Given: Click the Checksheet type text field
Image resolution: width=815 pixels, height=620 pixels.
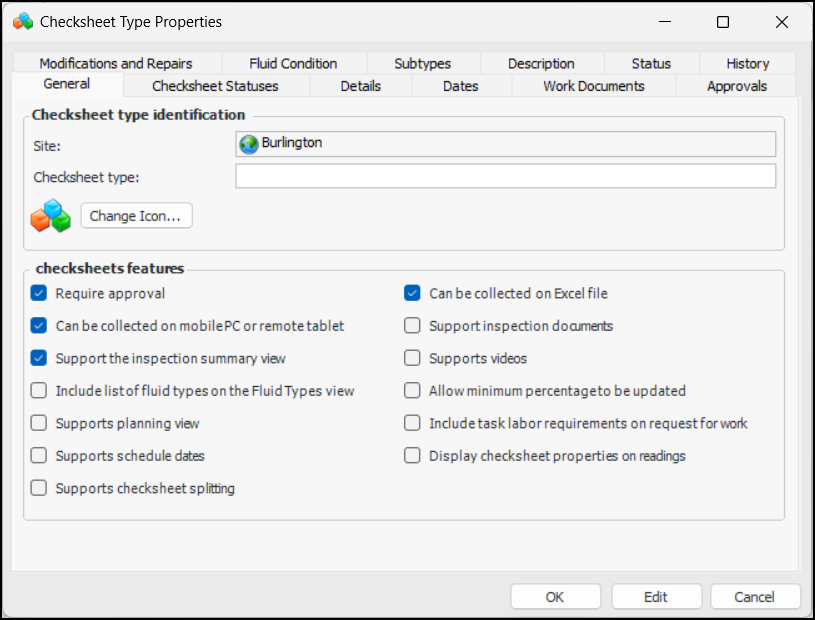Looking at the screenshot, I should pyautogui.click(x=505, y=177).
